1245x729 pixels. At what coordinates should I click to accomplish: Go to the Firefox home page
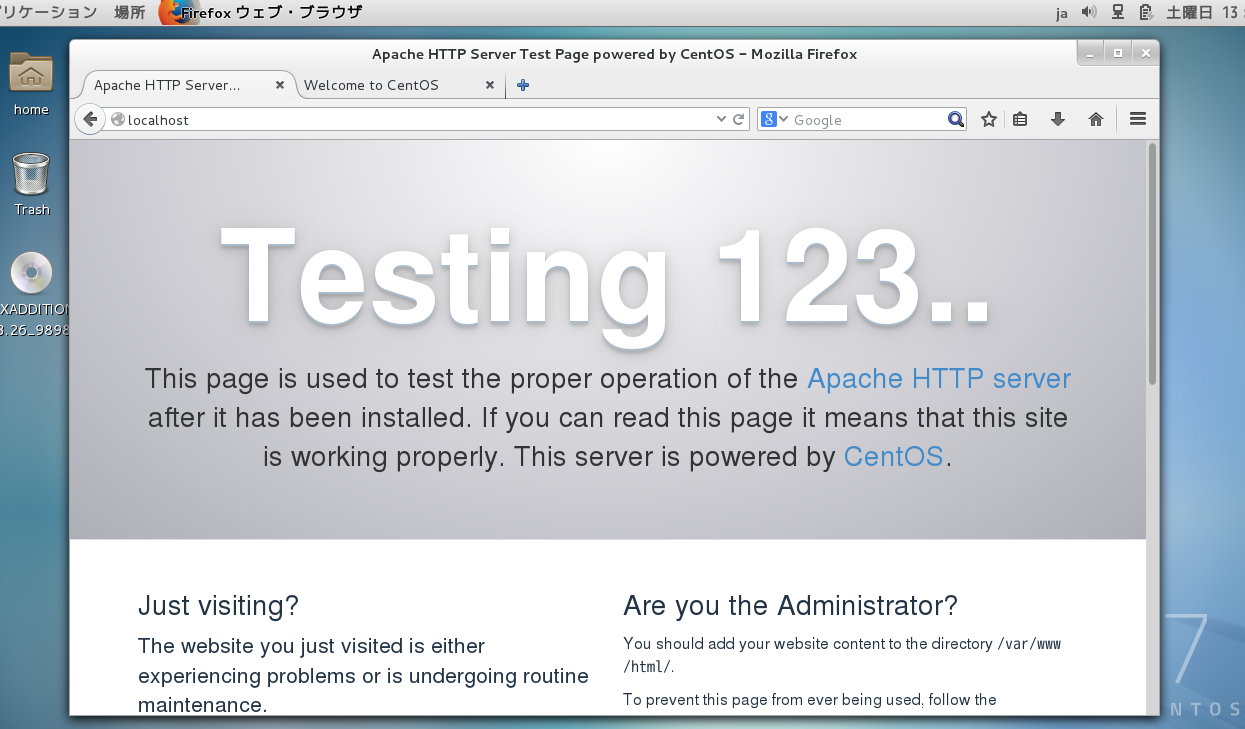pyautogui.click(x=1096, y=120)
